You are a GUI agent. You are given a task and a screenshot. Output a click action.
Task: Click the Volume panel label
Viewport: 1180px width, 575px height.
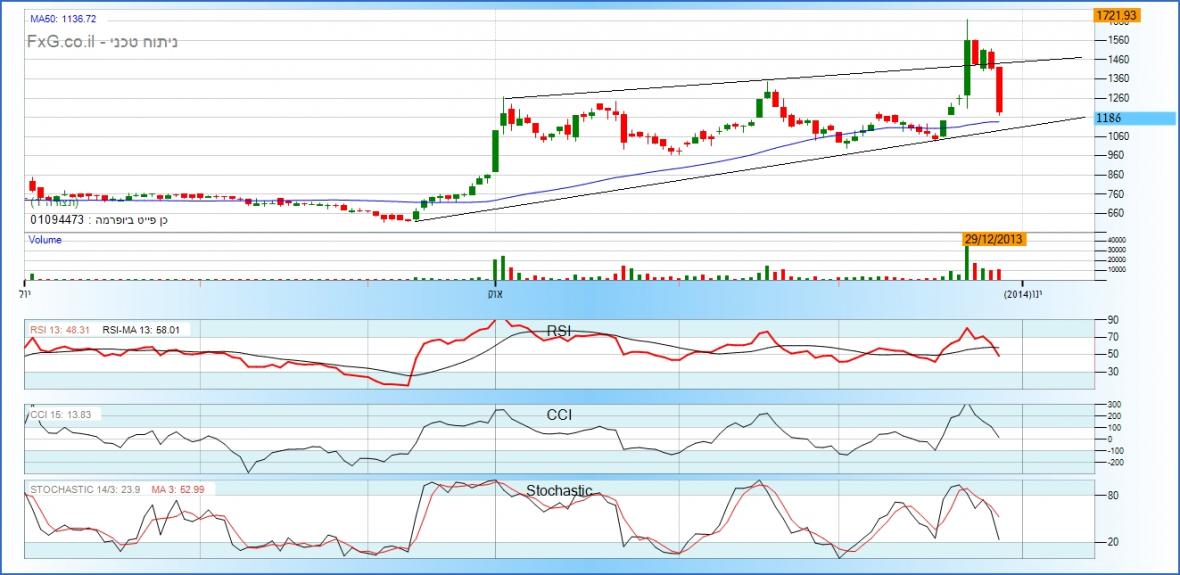(x=45, y=240)
